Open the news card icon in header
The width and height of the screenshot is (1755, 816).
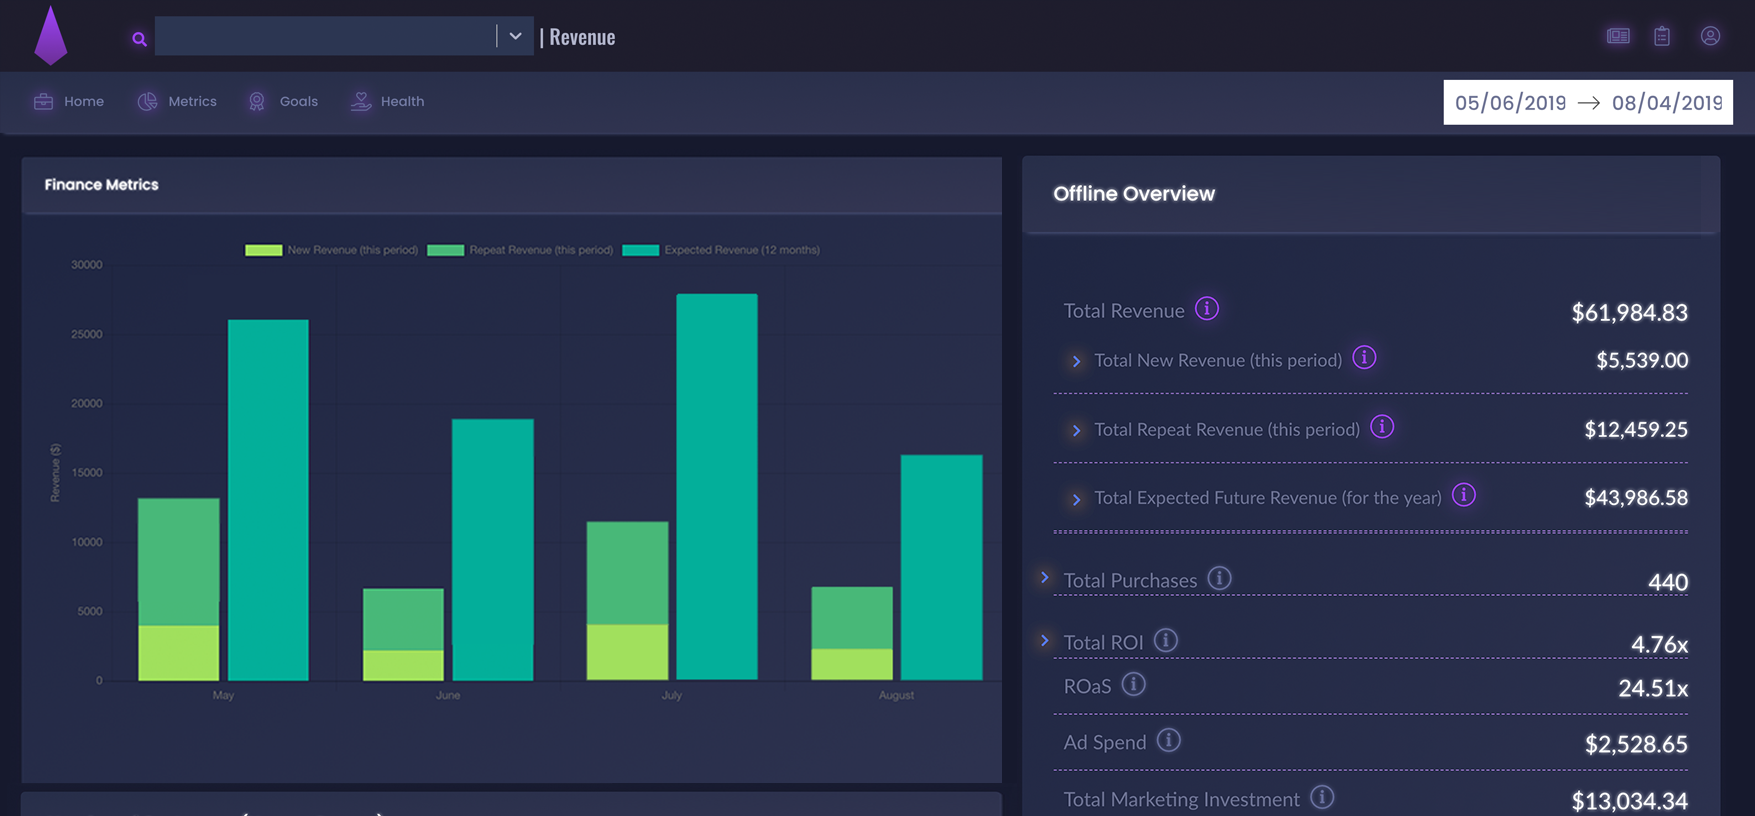tap(1618, 36)
